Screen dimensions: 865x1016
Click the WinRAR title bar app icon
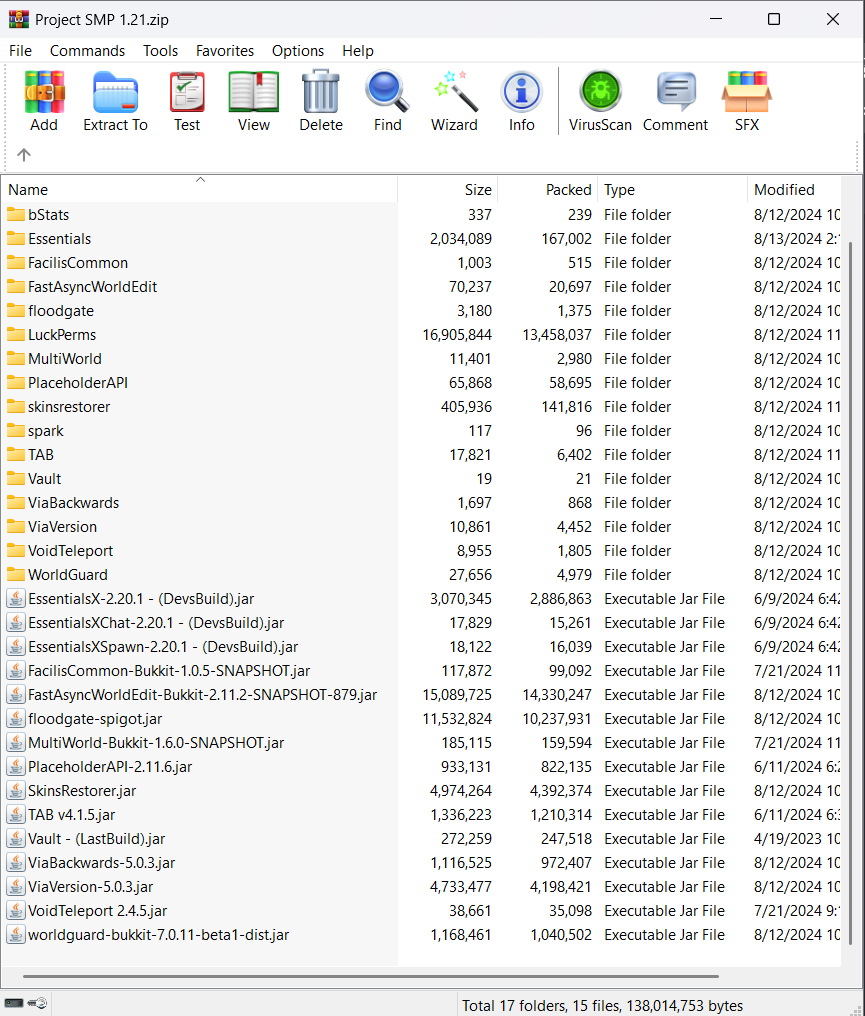[19, 19]
